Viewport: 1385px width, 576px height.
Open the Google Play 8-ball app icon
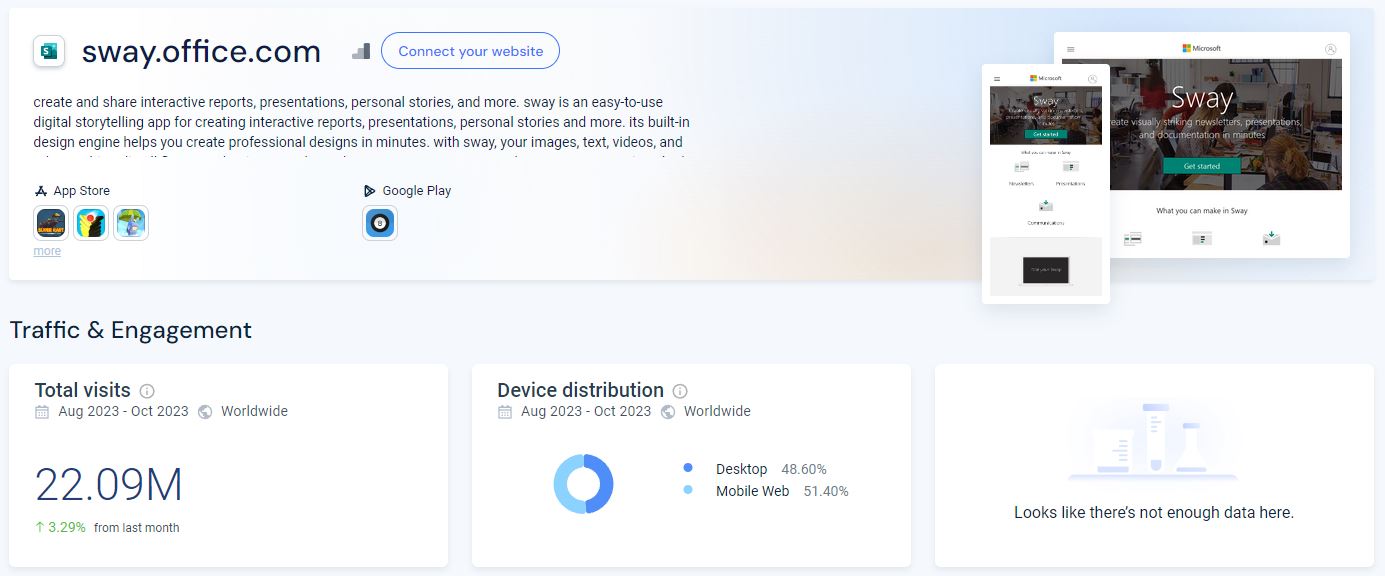click(x=380, y=223)
